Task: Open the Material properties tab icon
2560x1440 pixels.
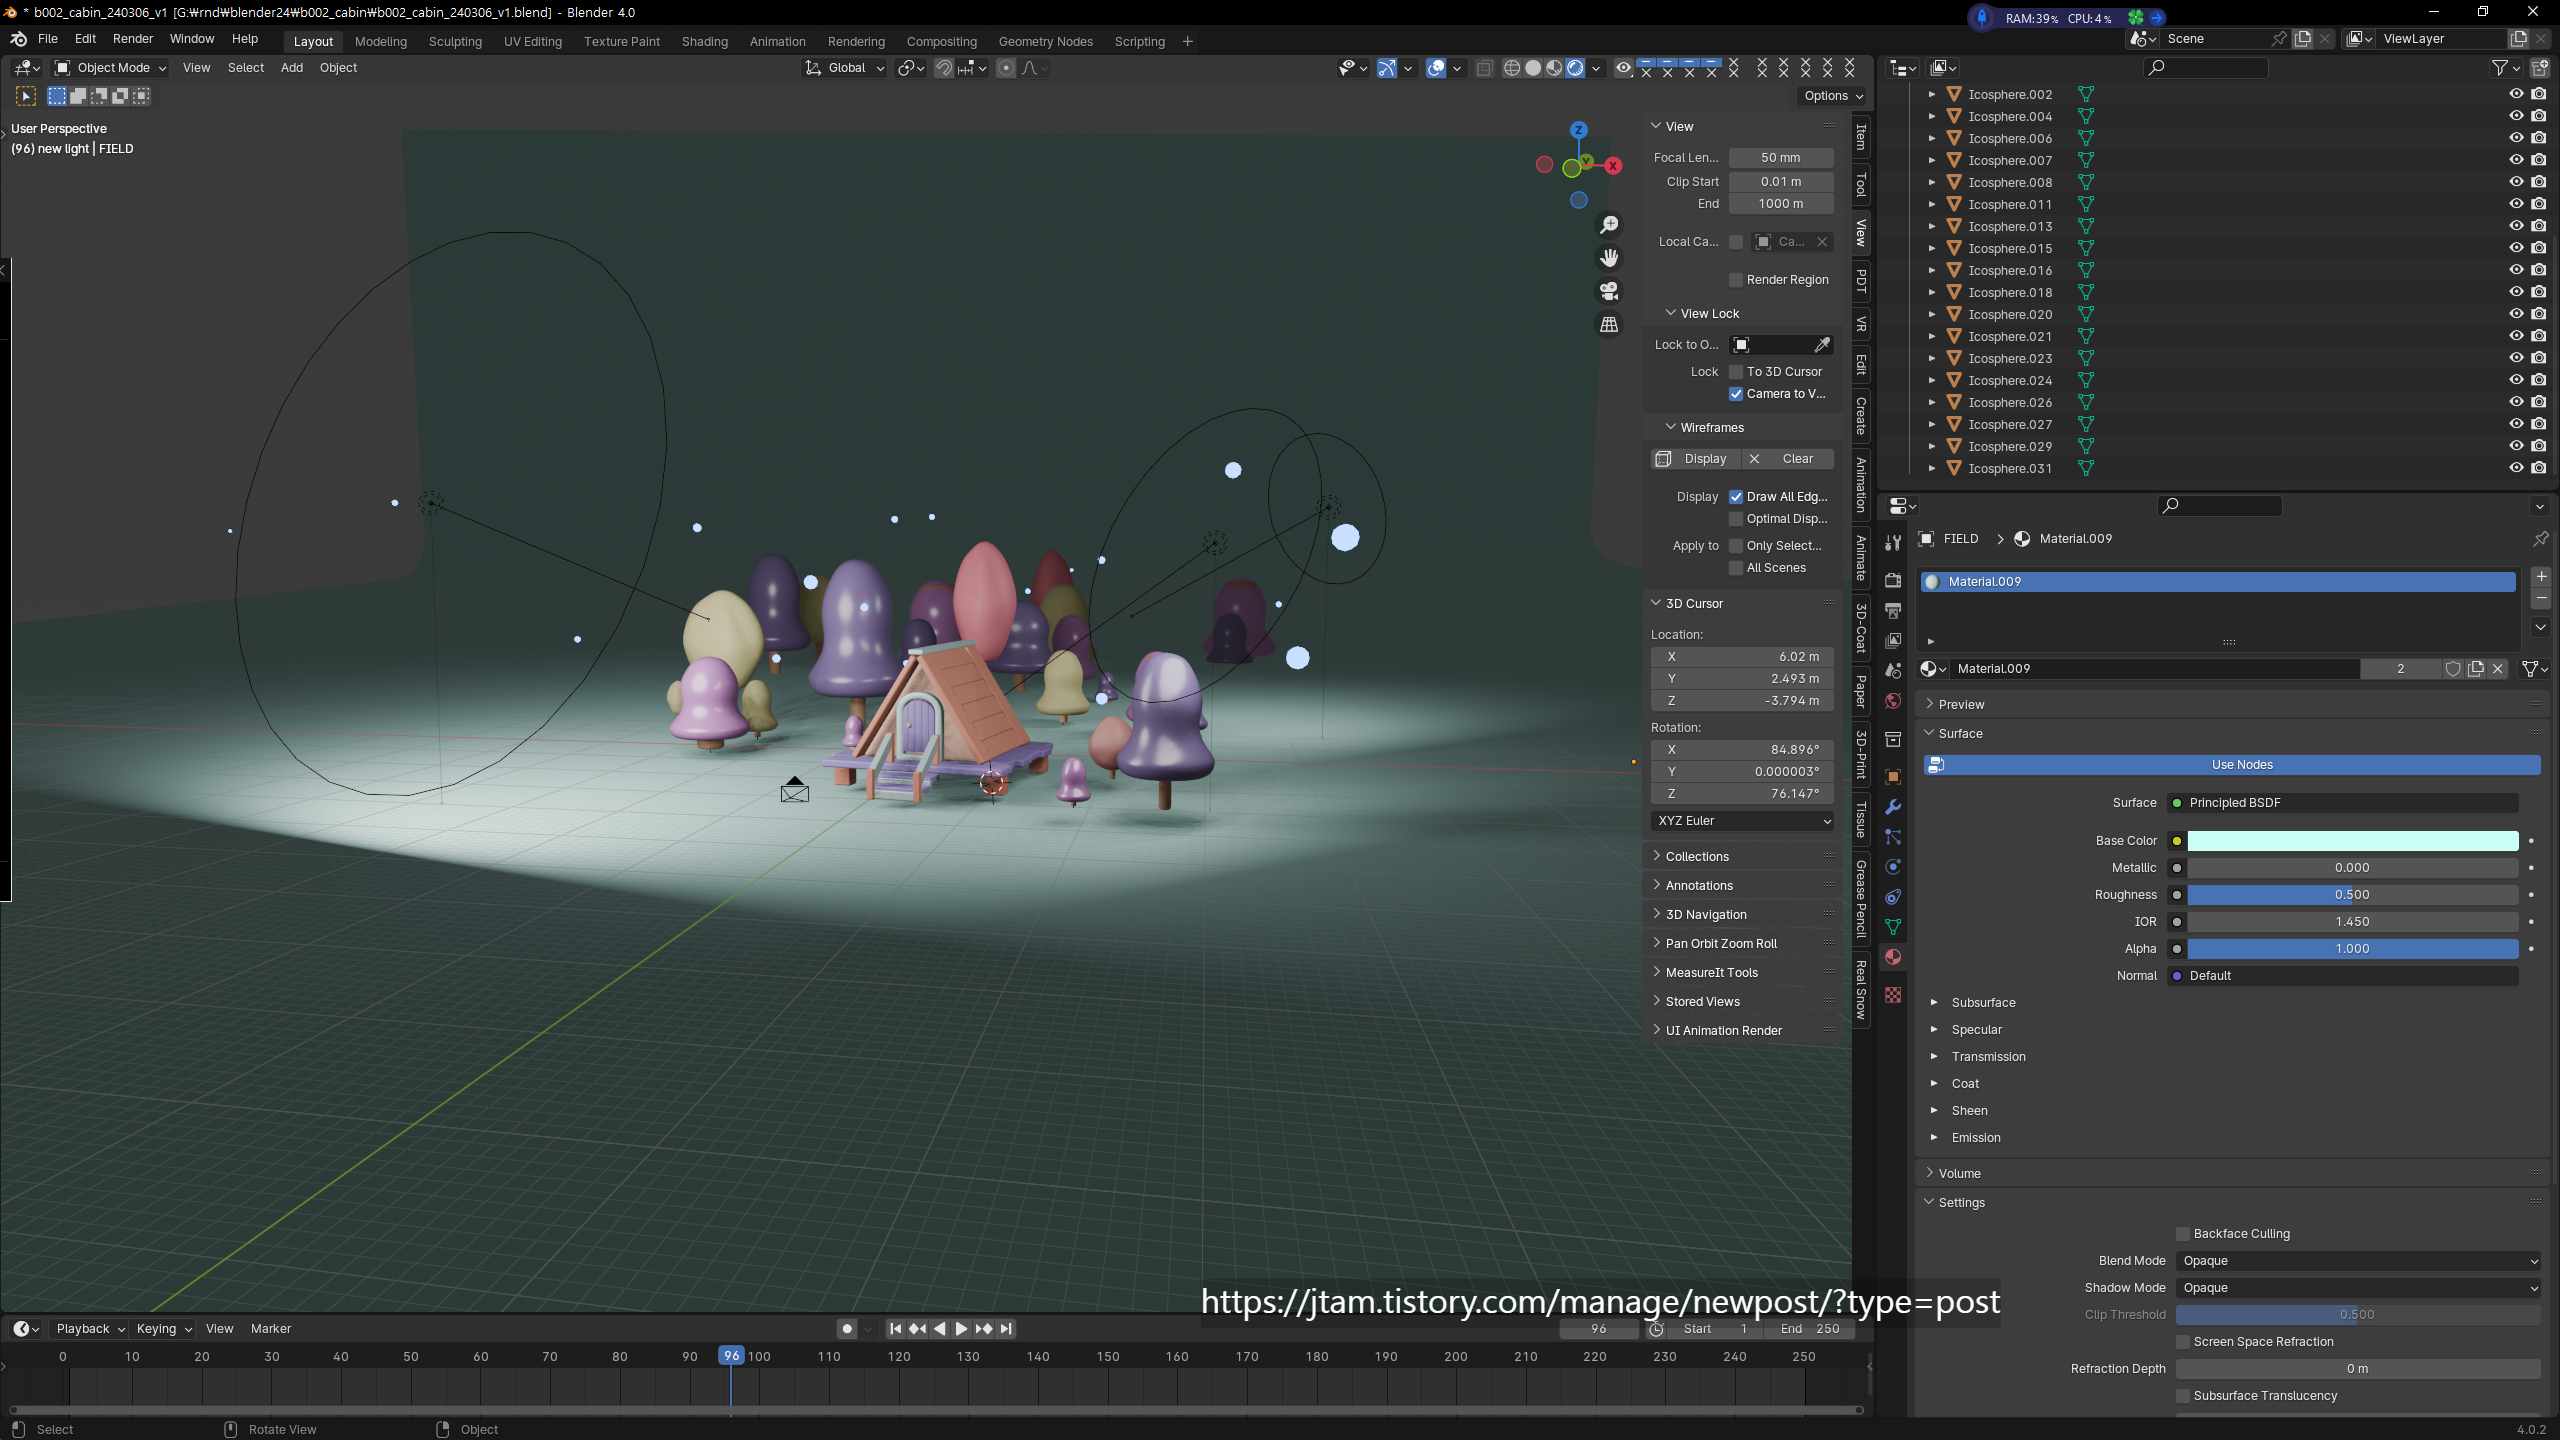Action: [x=1893, y=957]
